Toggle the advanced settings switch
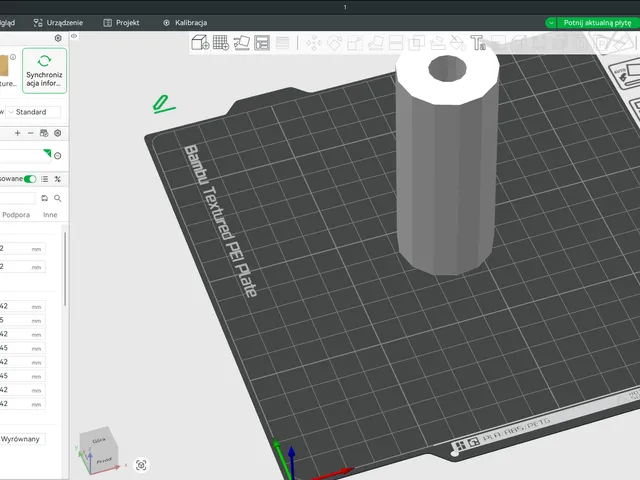 tap(30, 179)
